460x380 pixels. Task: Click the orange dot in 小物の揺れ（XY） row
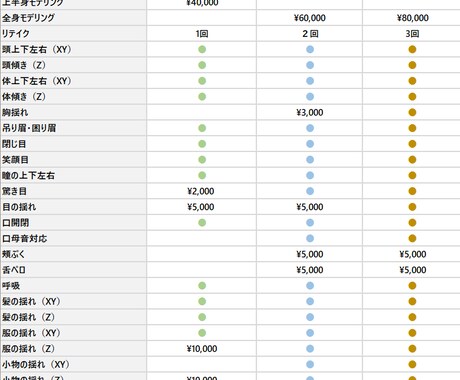pyautogui.click(x=412, y=364)
